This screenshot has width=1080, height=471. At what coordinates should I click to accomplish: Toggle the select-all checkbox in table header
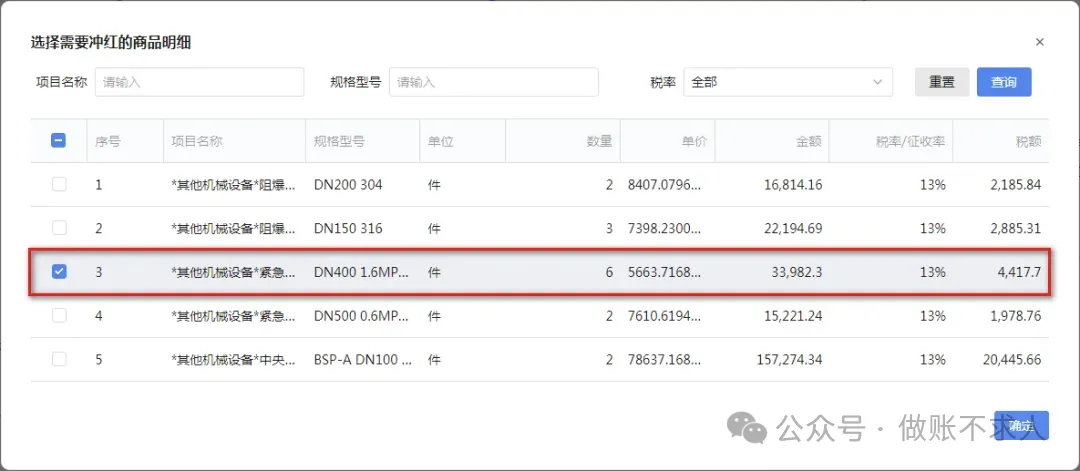point(59,140)
